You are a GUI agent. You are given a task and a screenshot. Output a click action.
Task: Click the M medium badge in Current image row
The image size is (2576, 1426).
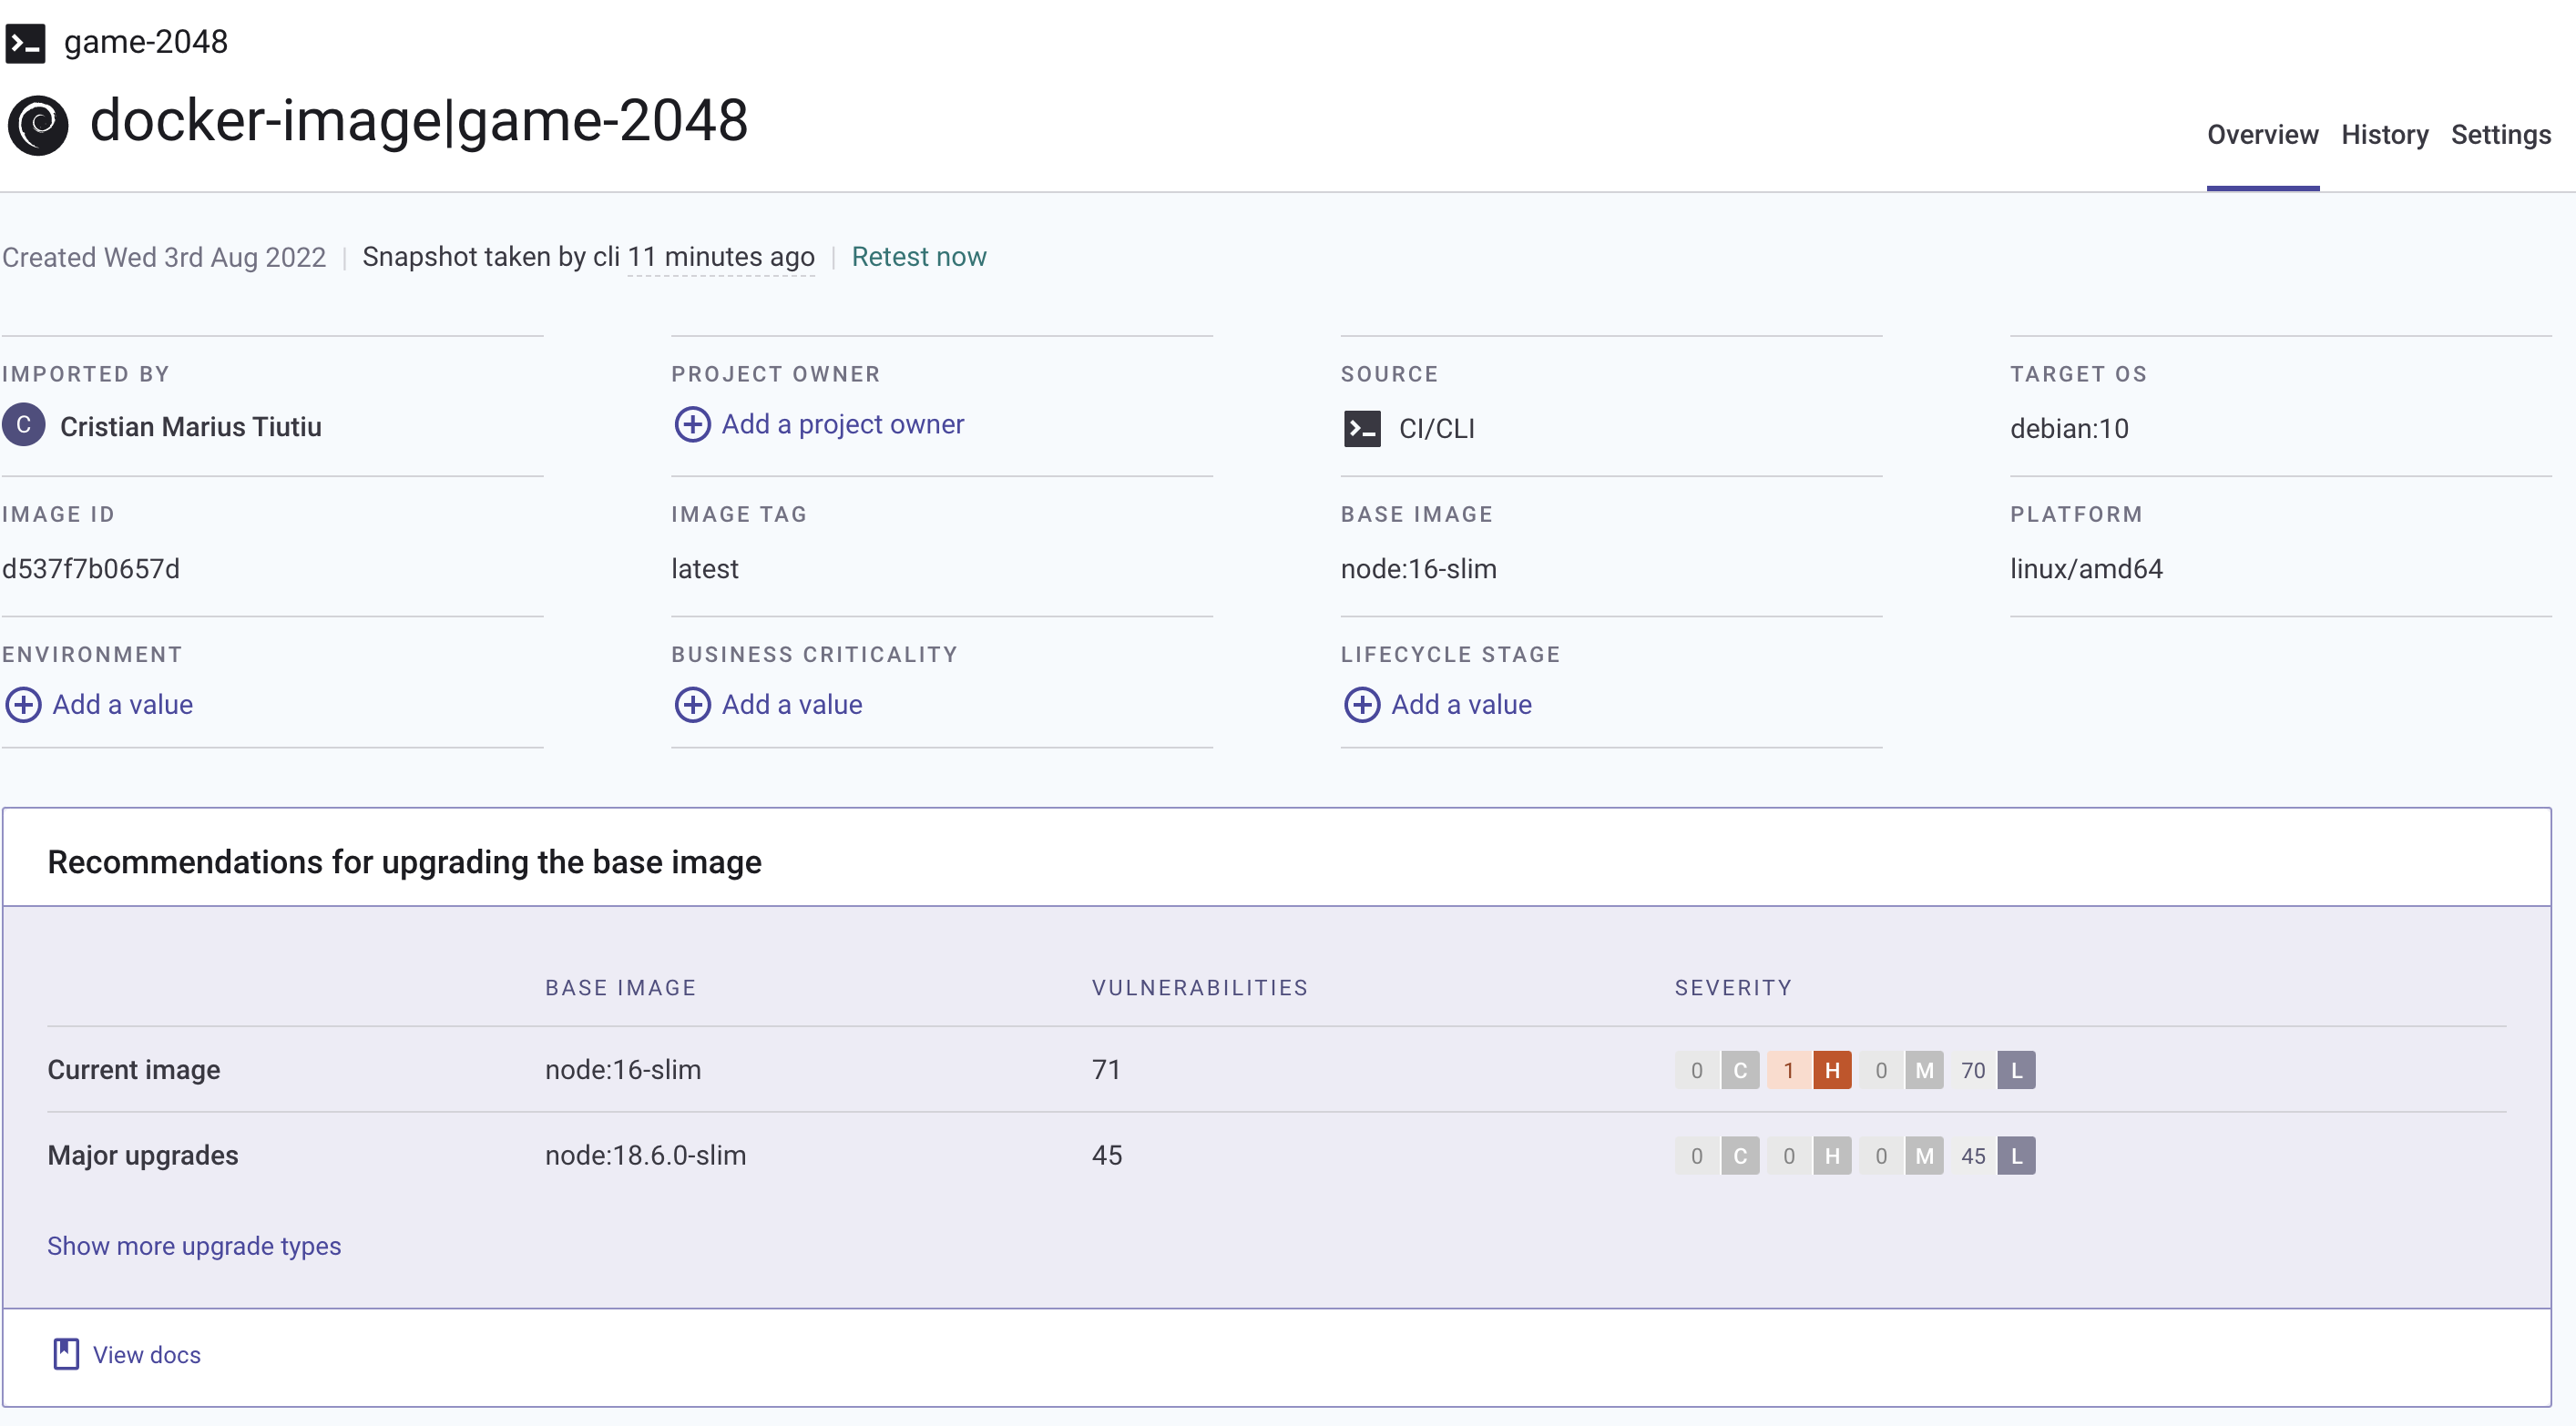click(x=1923, y=1070)
